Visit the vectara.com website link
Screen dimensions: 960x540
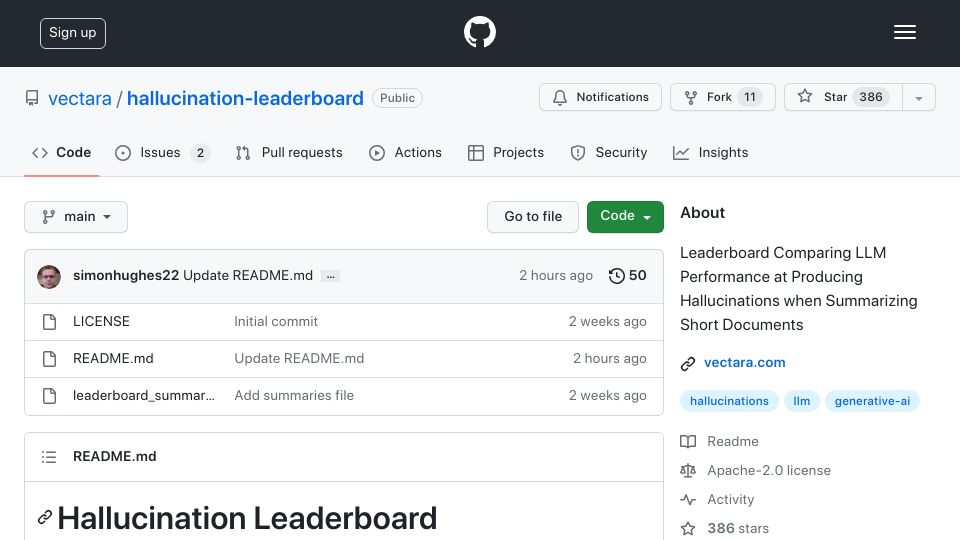click(x=744, y=362)
